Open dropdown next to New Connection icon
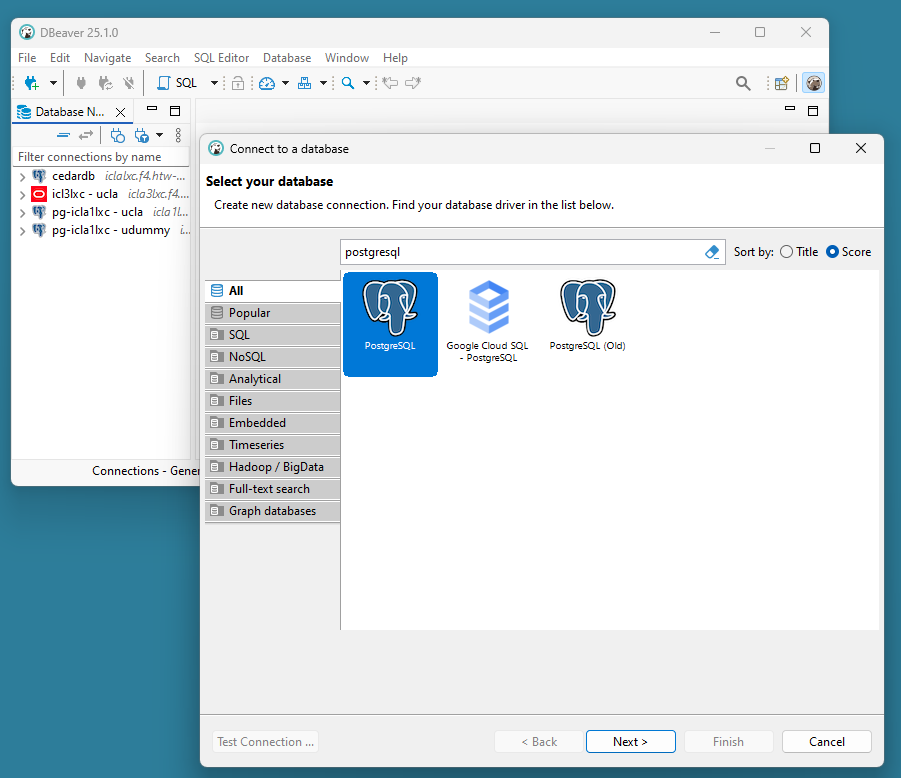Screen dimensions: 901x778 (53, 83)
